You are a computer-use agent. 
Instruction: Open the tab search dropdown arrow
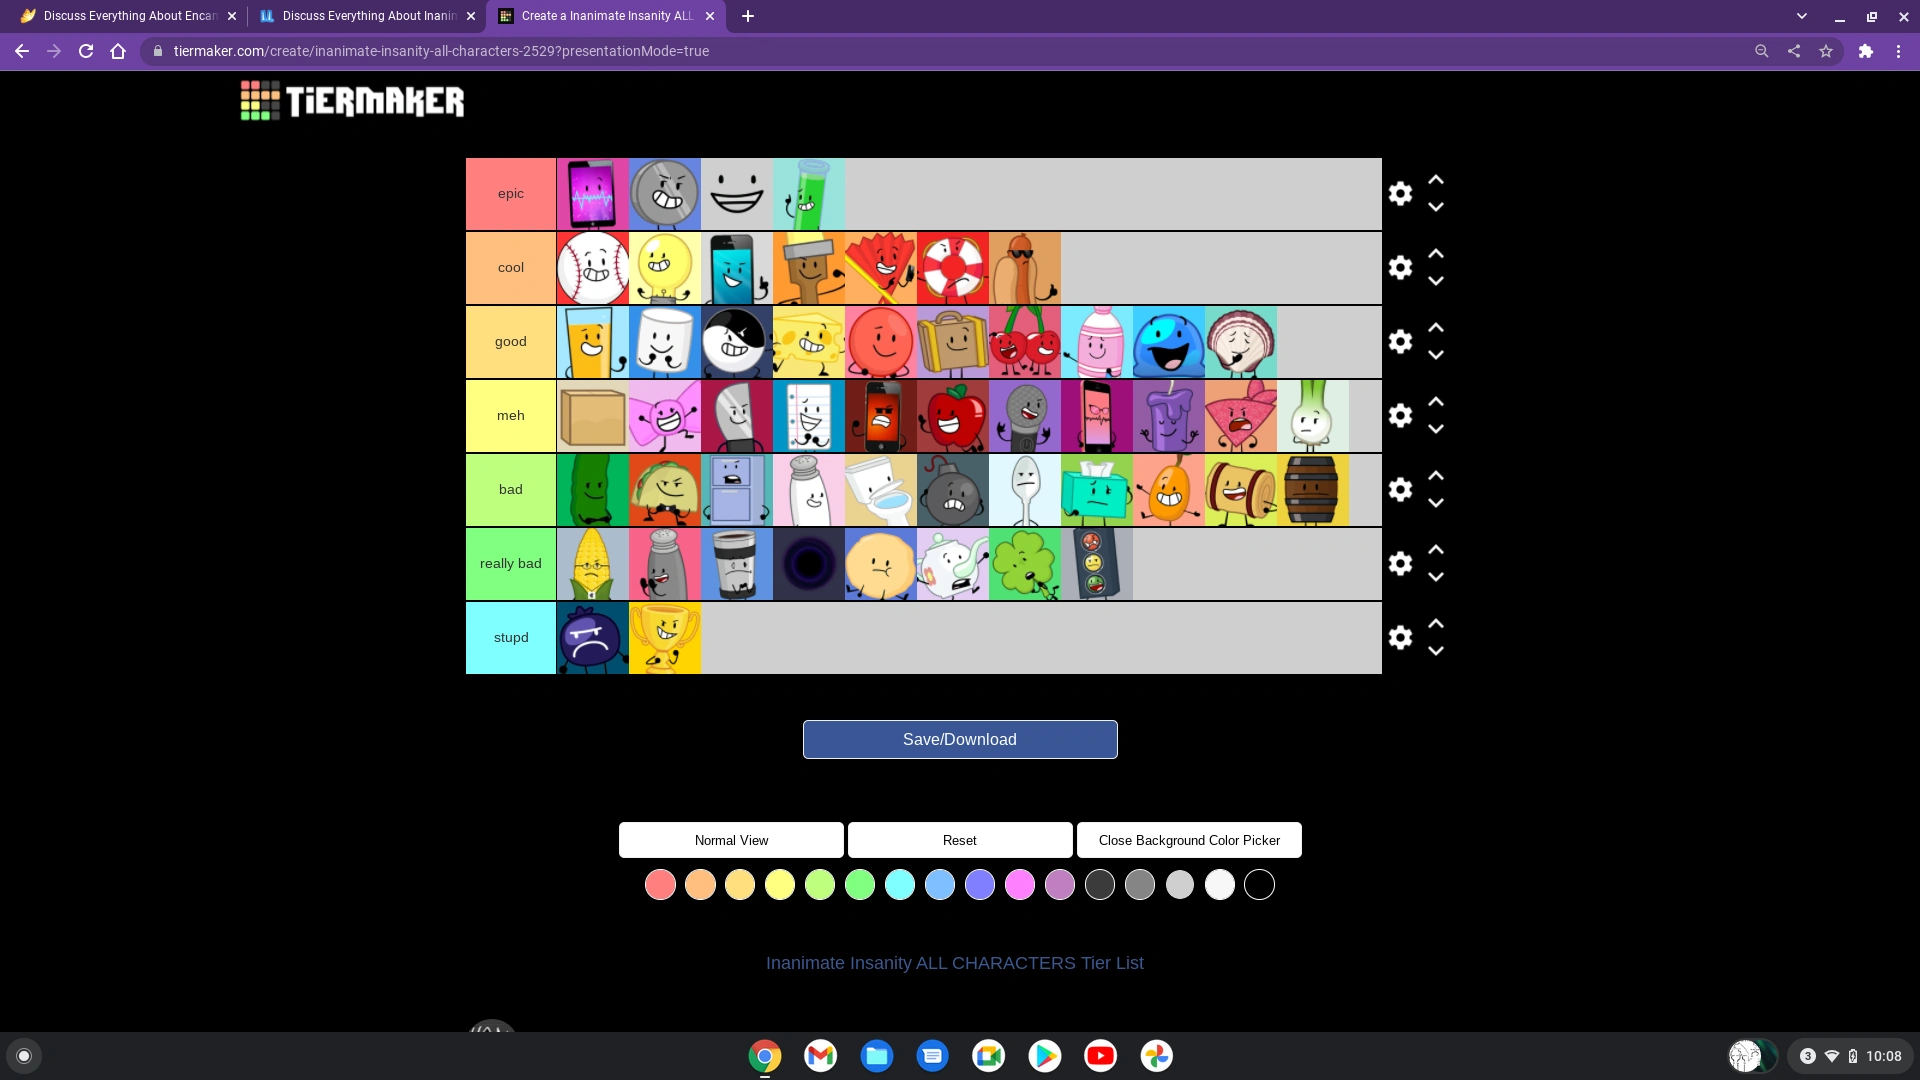click(1803, 16)
